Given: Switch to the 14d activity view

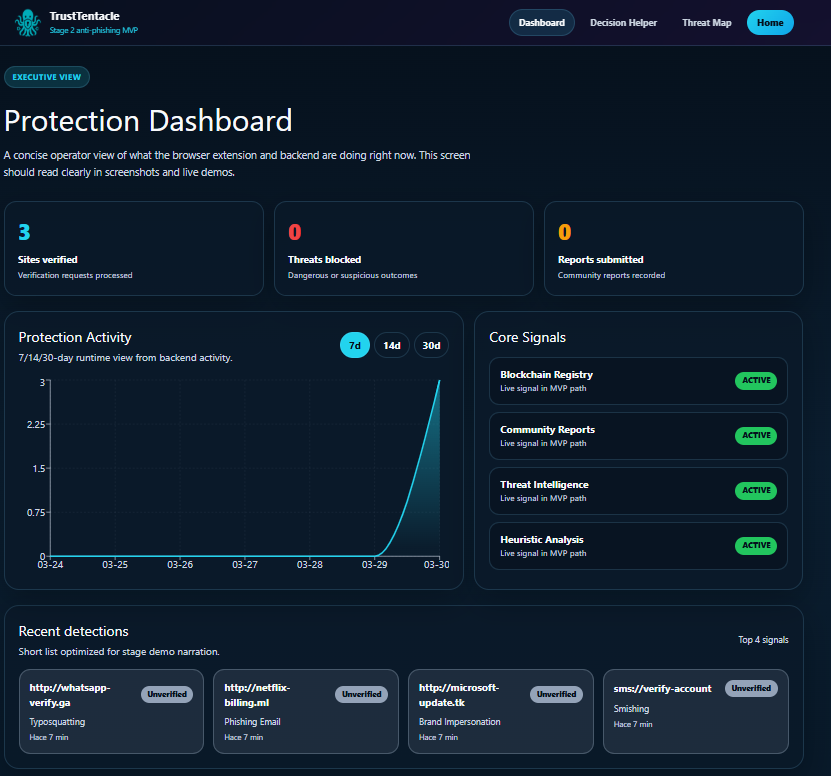Looking at the screenshot, I should 391,345.
